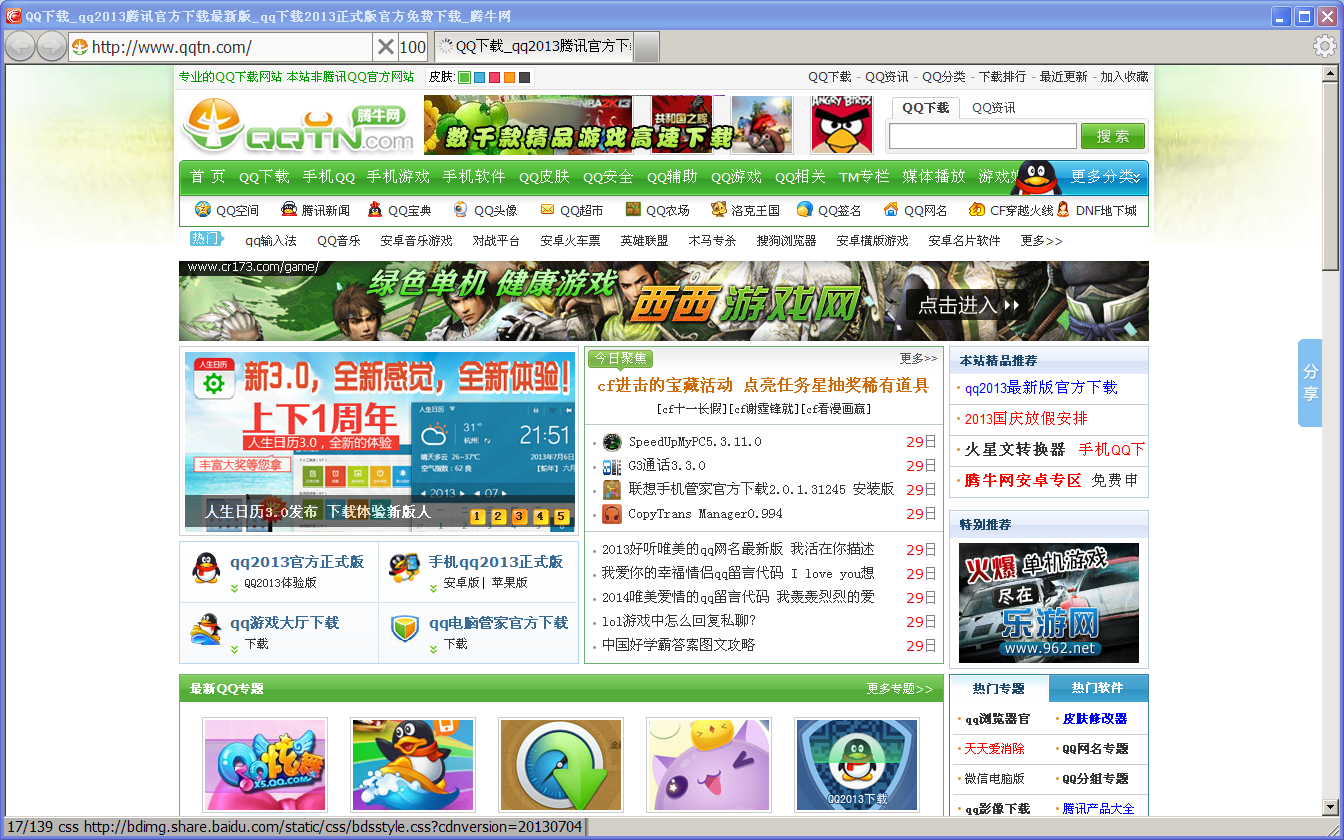Open 首页 in the green navigation bar
1344x840 pixels.
pos(208,177)
